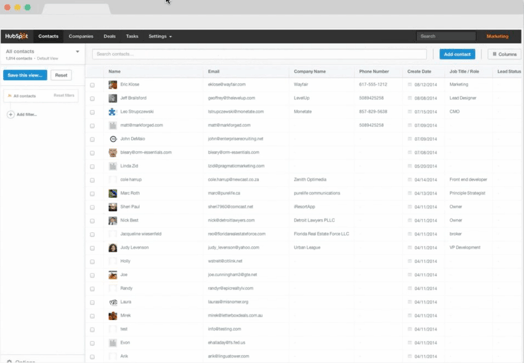Tick the checkbox for cole harrup
Image resolution: width=524 pixels, height=363 pixels.
[x=92, y=180]
